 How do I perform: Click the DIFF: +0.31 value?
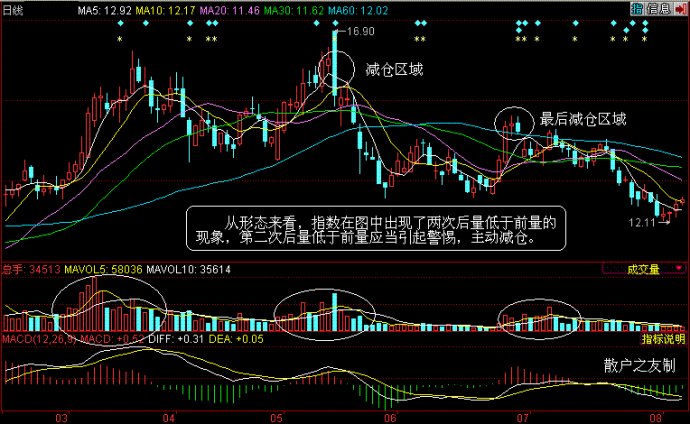point(176,339)
